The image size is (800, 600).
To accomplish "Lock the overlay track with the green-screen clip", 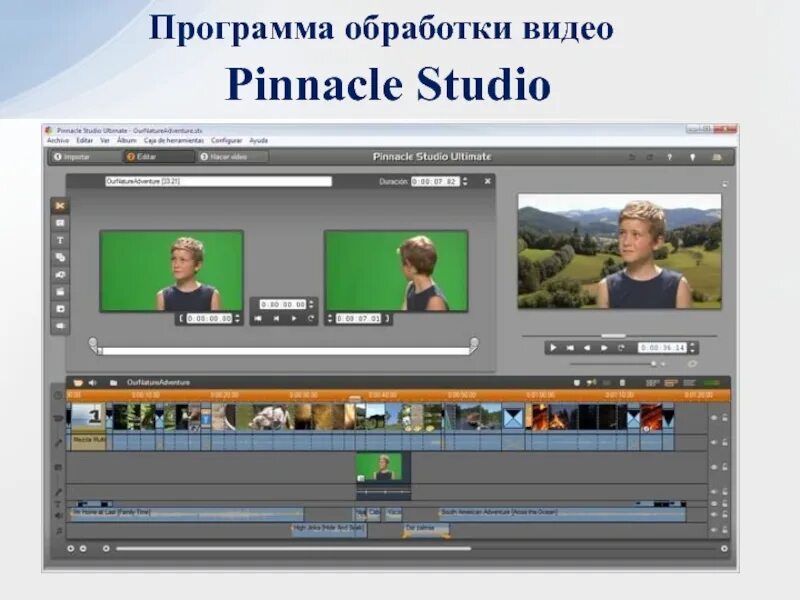I will [x=724, y=467].
